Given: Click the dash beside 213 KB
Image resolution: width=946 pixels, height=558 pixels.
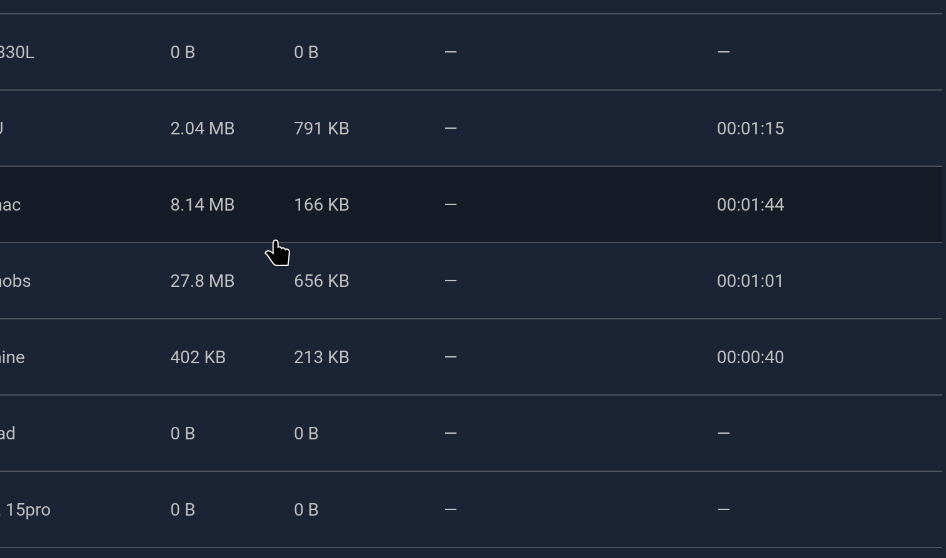Looking at the screenshot, I should pyautogui.click(x=450, y=357).
